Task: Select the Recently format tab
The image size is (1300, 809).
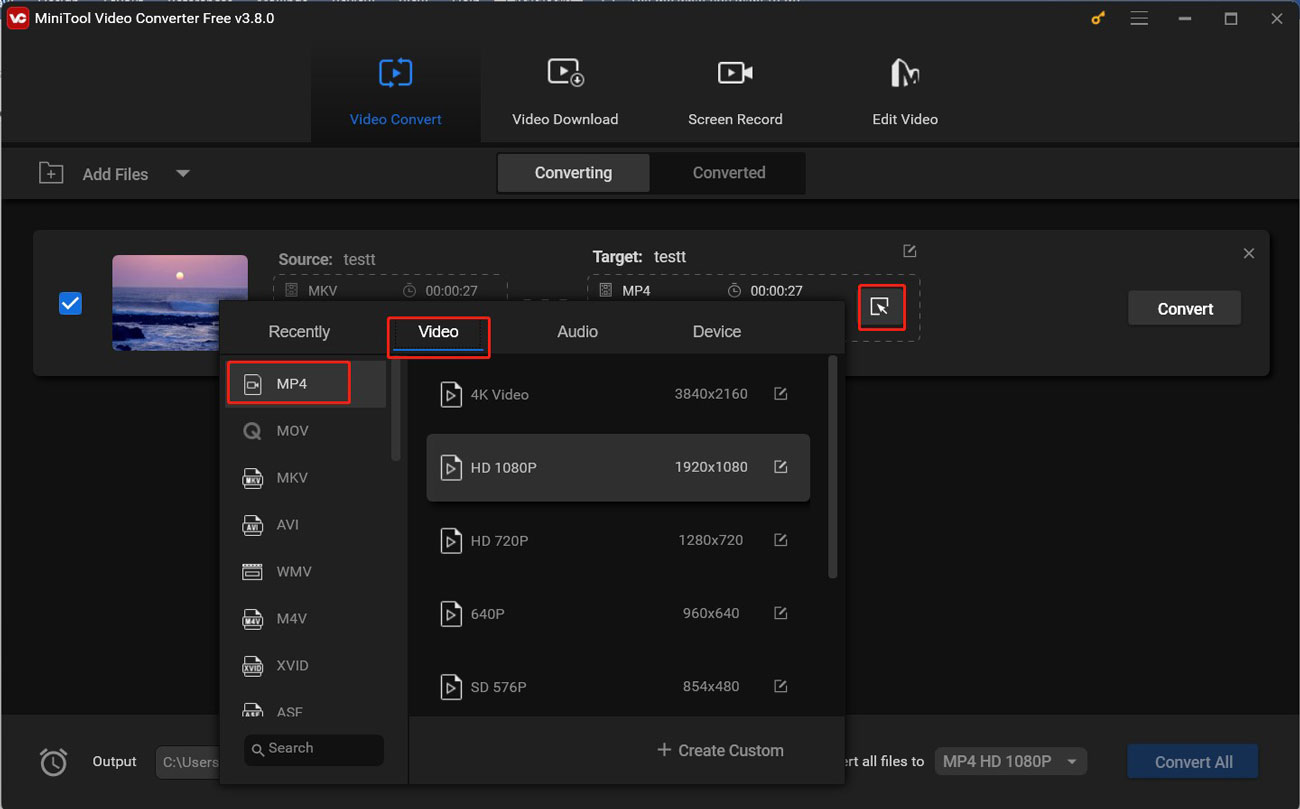Action: click(299, 332)
